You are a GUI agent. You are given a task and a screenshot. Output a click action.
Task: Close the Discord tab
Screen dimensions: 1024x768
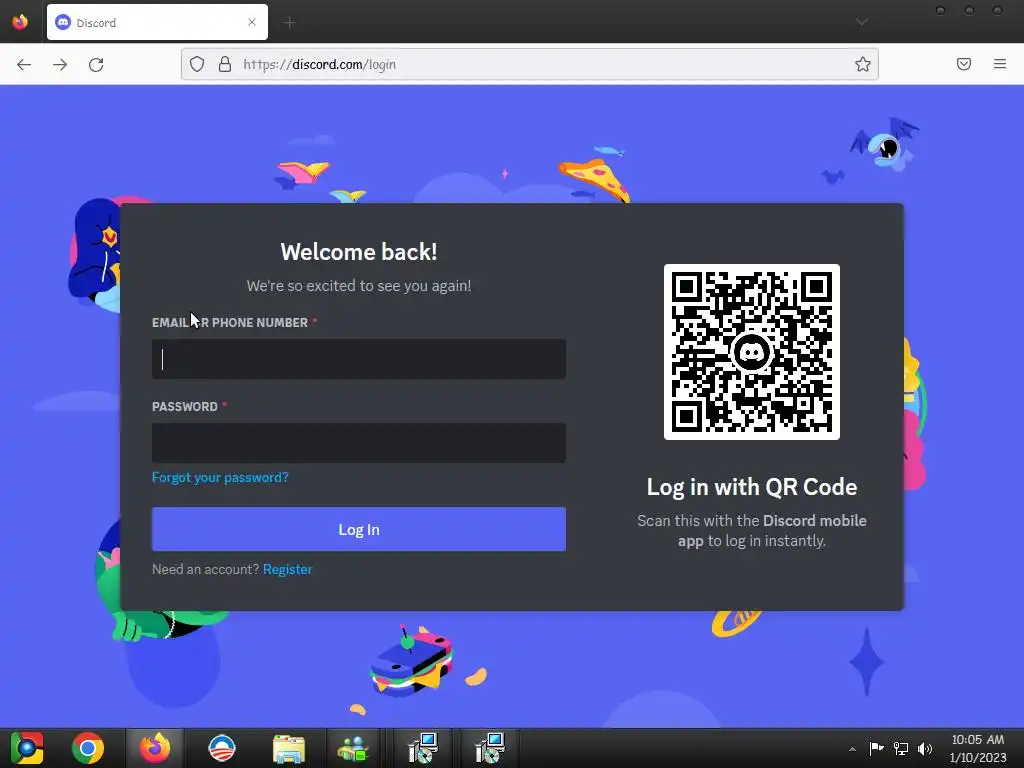[252, 22]
